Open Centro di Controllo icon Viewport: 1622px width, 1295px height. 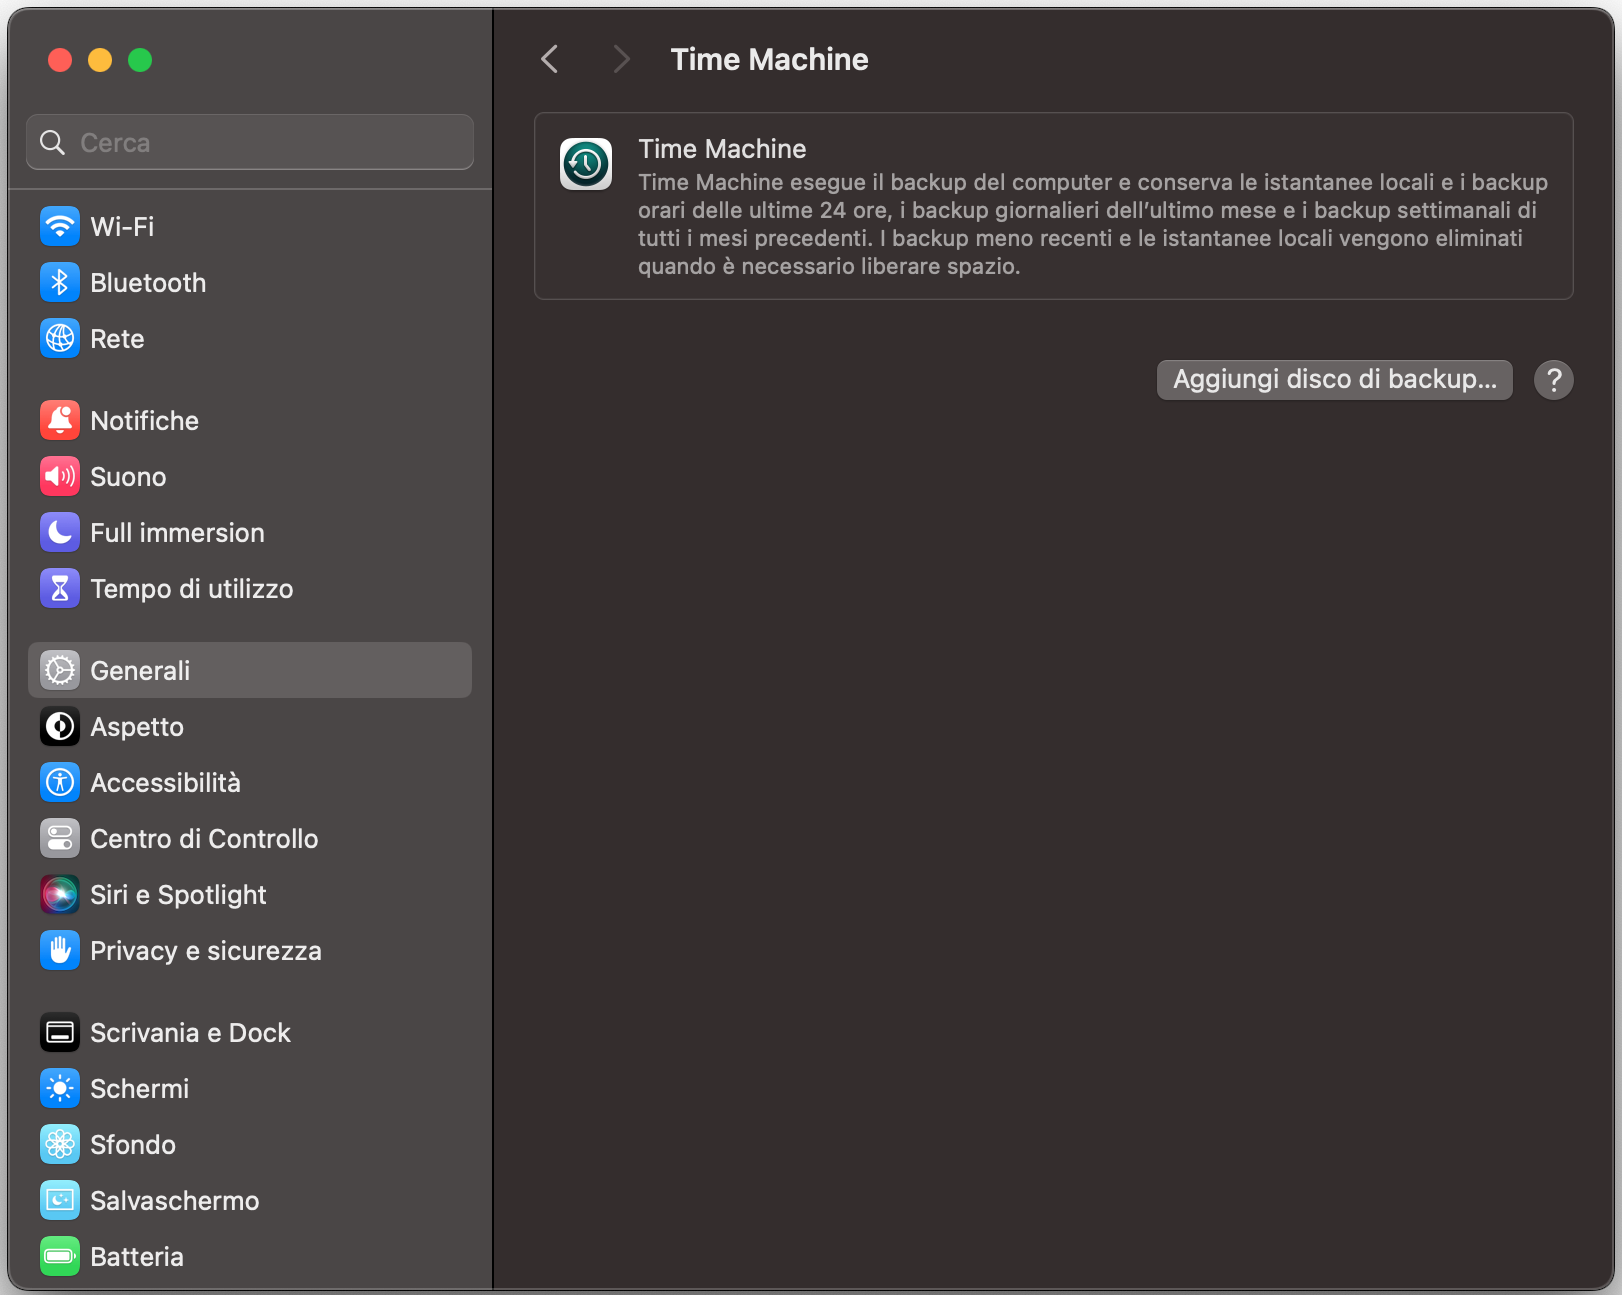point(60,838)
